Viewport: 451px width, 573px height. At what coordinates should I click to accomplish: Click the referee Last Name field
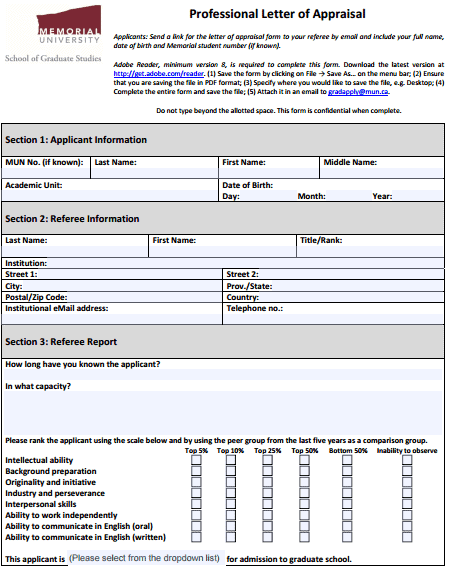pyautogui.click(x=75, y=251)
